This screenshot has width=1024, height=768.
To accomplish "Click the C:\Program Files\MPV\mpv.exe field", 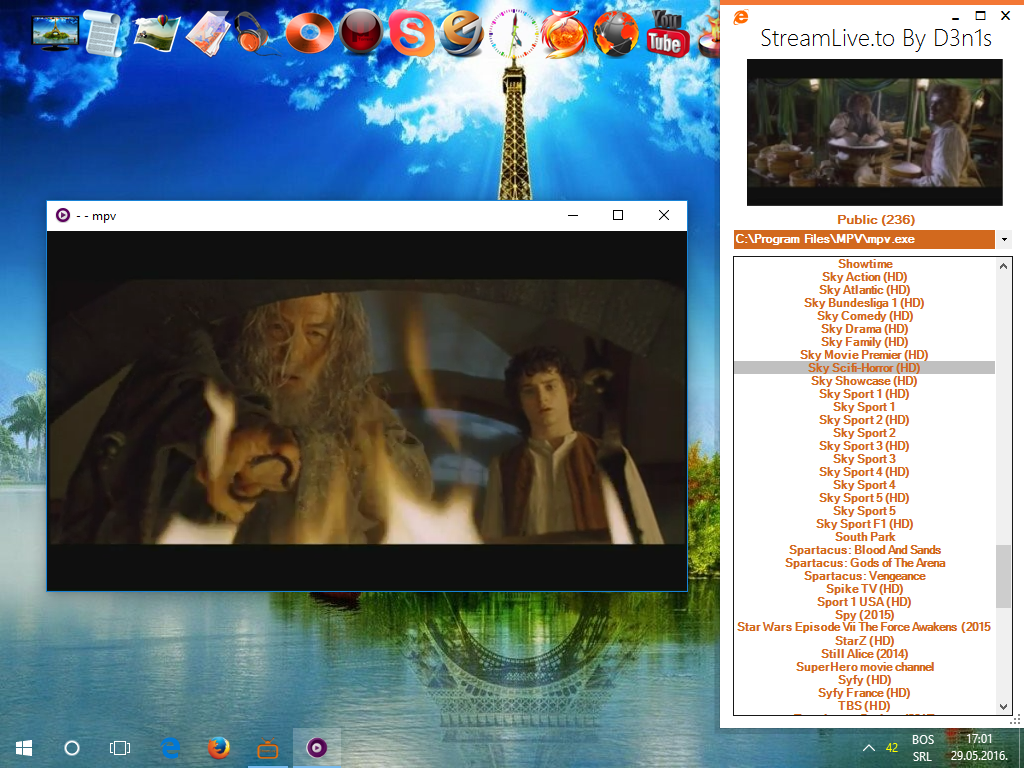I will (x=864, y=239).
